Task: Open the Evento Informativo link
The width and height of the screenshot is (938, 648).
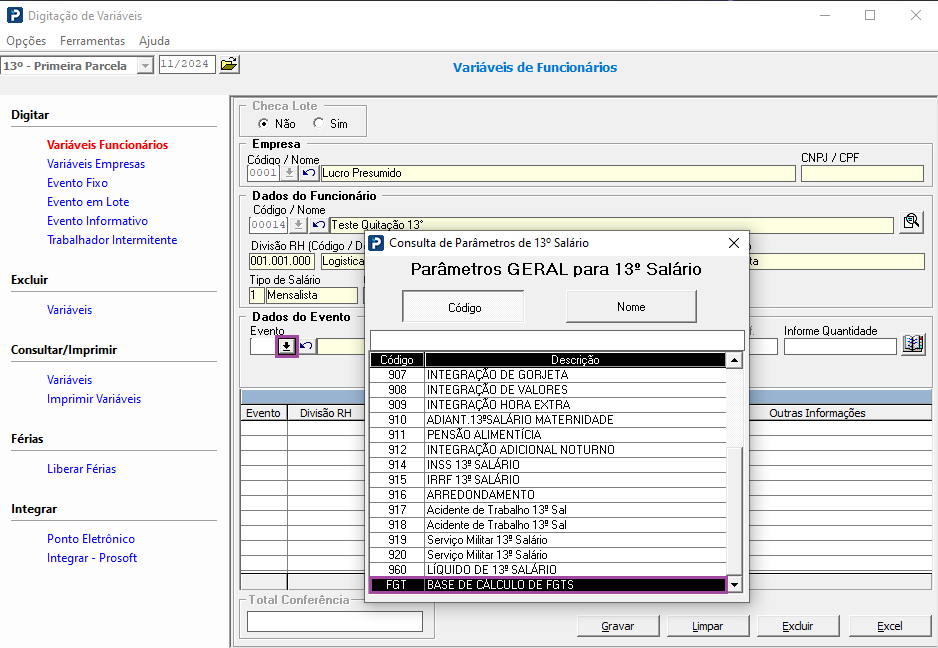Action: 98,221
